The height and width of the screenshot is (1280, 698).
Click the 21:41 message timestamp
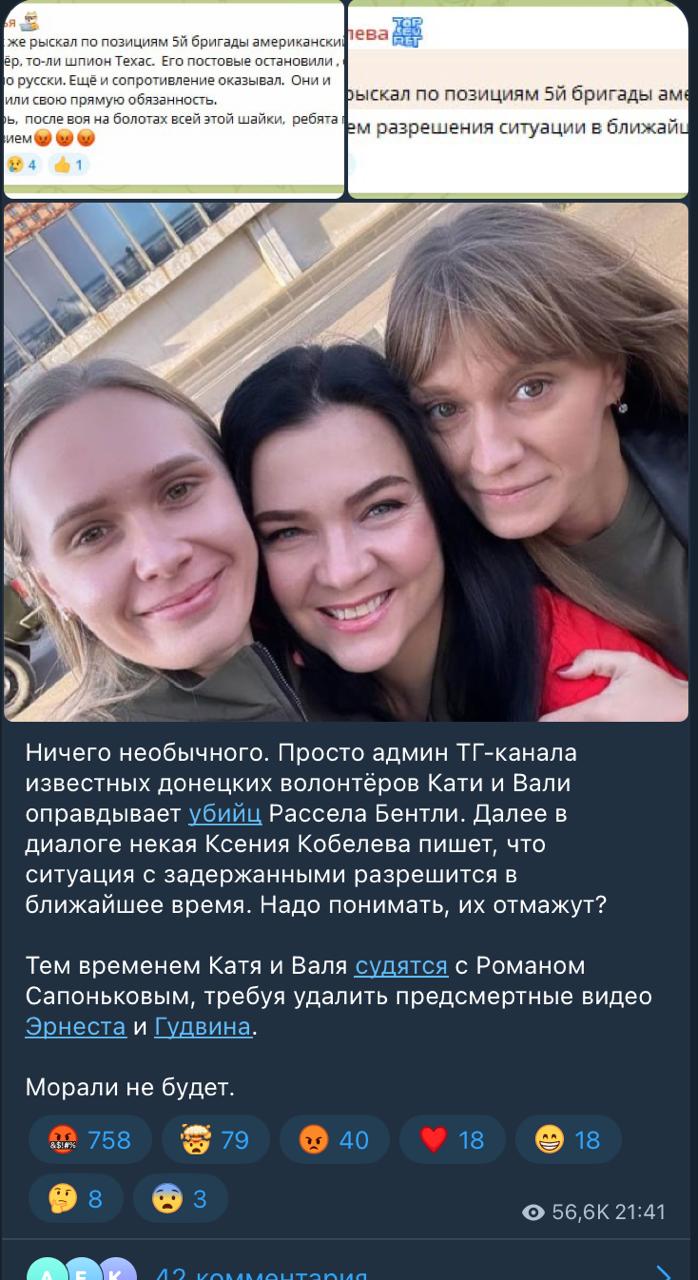pos(640,1212)
